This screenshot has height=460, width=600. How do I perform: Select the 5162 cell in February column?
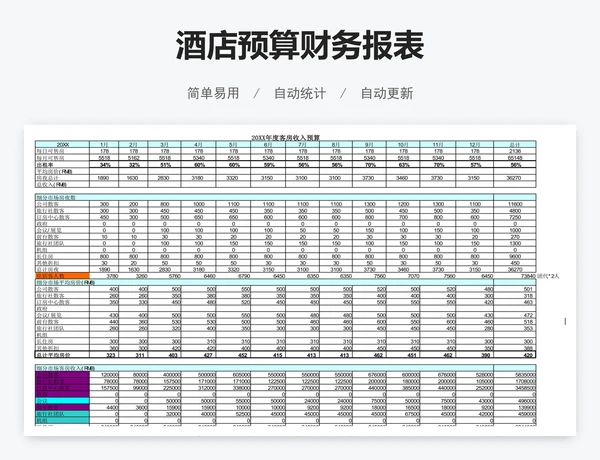tap(134, 158)
